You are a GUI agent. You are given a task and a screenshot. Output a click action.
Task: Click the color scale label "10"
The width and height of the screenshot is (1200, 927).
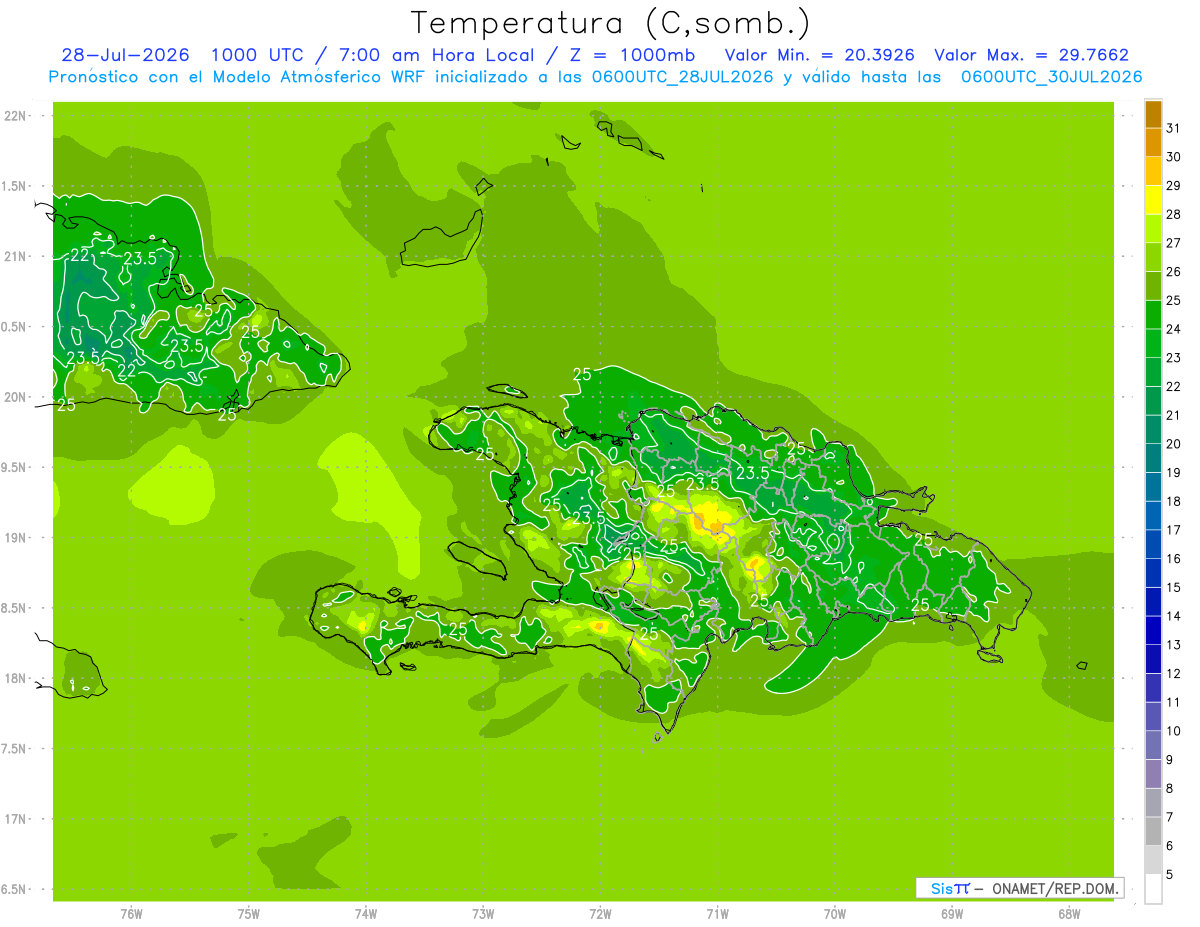coord(1173,731)
